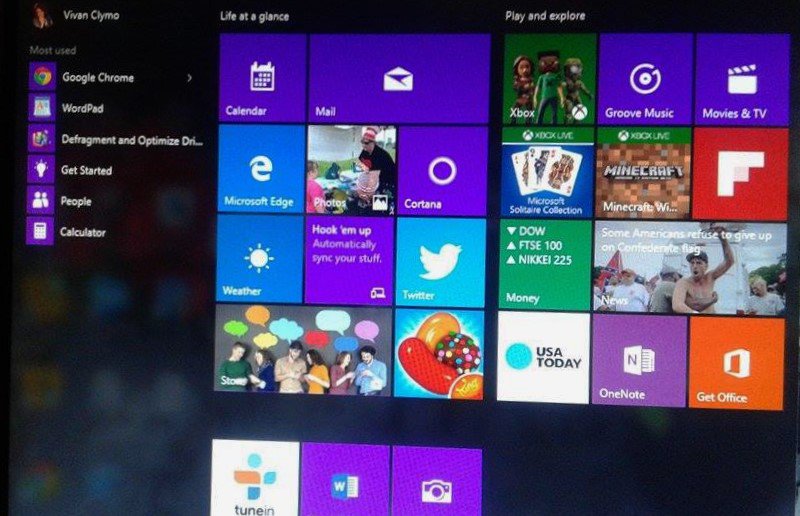Open the Weather tile
The image size is (800, 516).
(260, 258)
